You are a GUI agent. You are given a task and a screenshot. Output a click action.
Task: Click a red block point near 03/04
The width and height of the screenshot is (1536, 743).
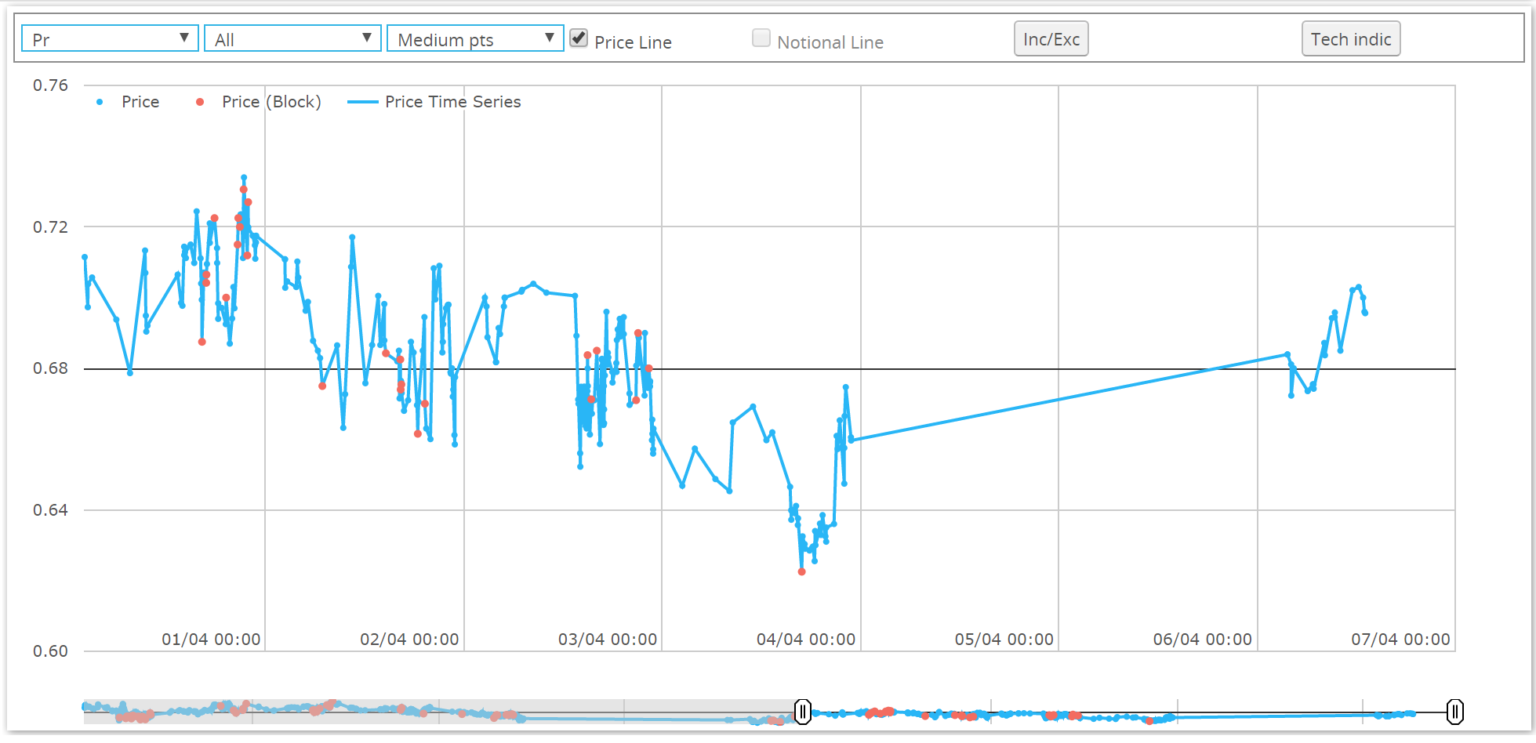[x=587, y=353]
